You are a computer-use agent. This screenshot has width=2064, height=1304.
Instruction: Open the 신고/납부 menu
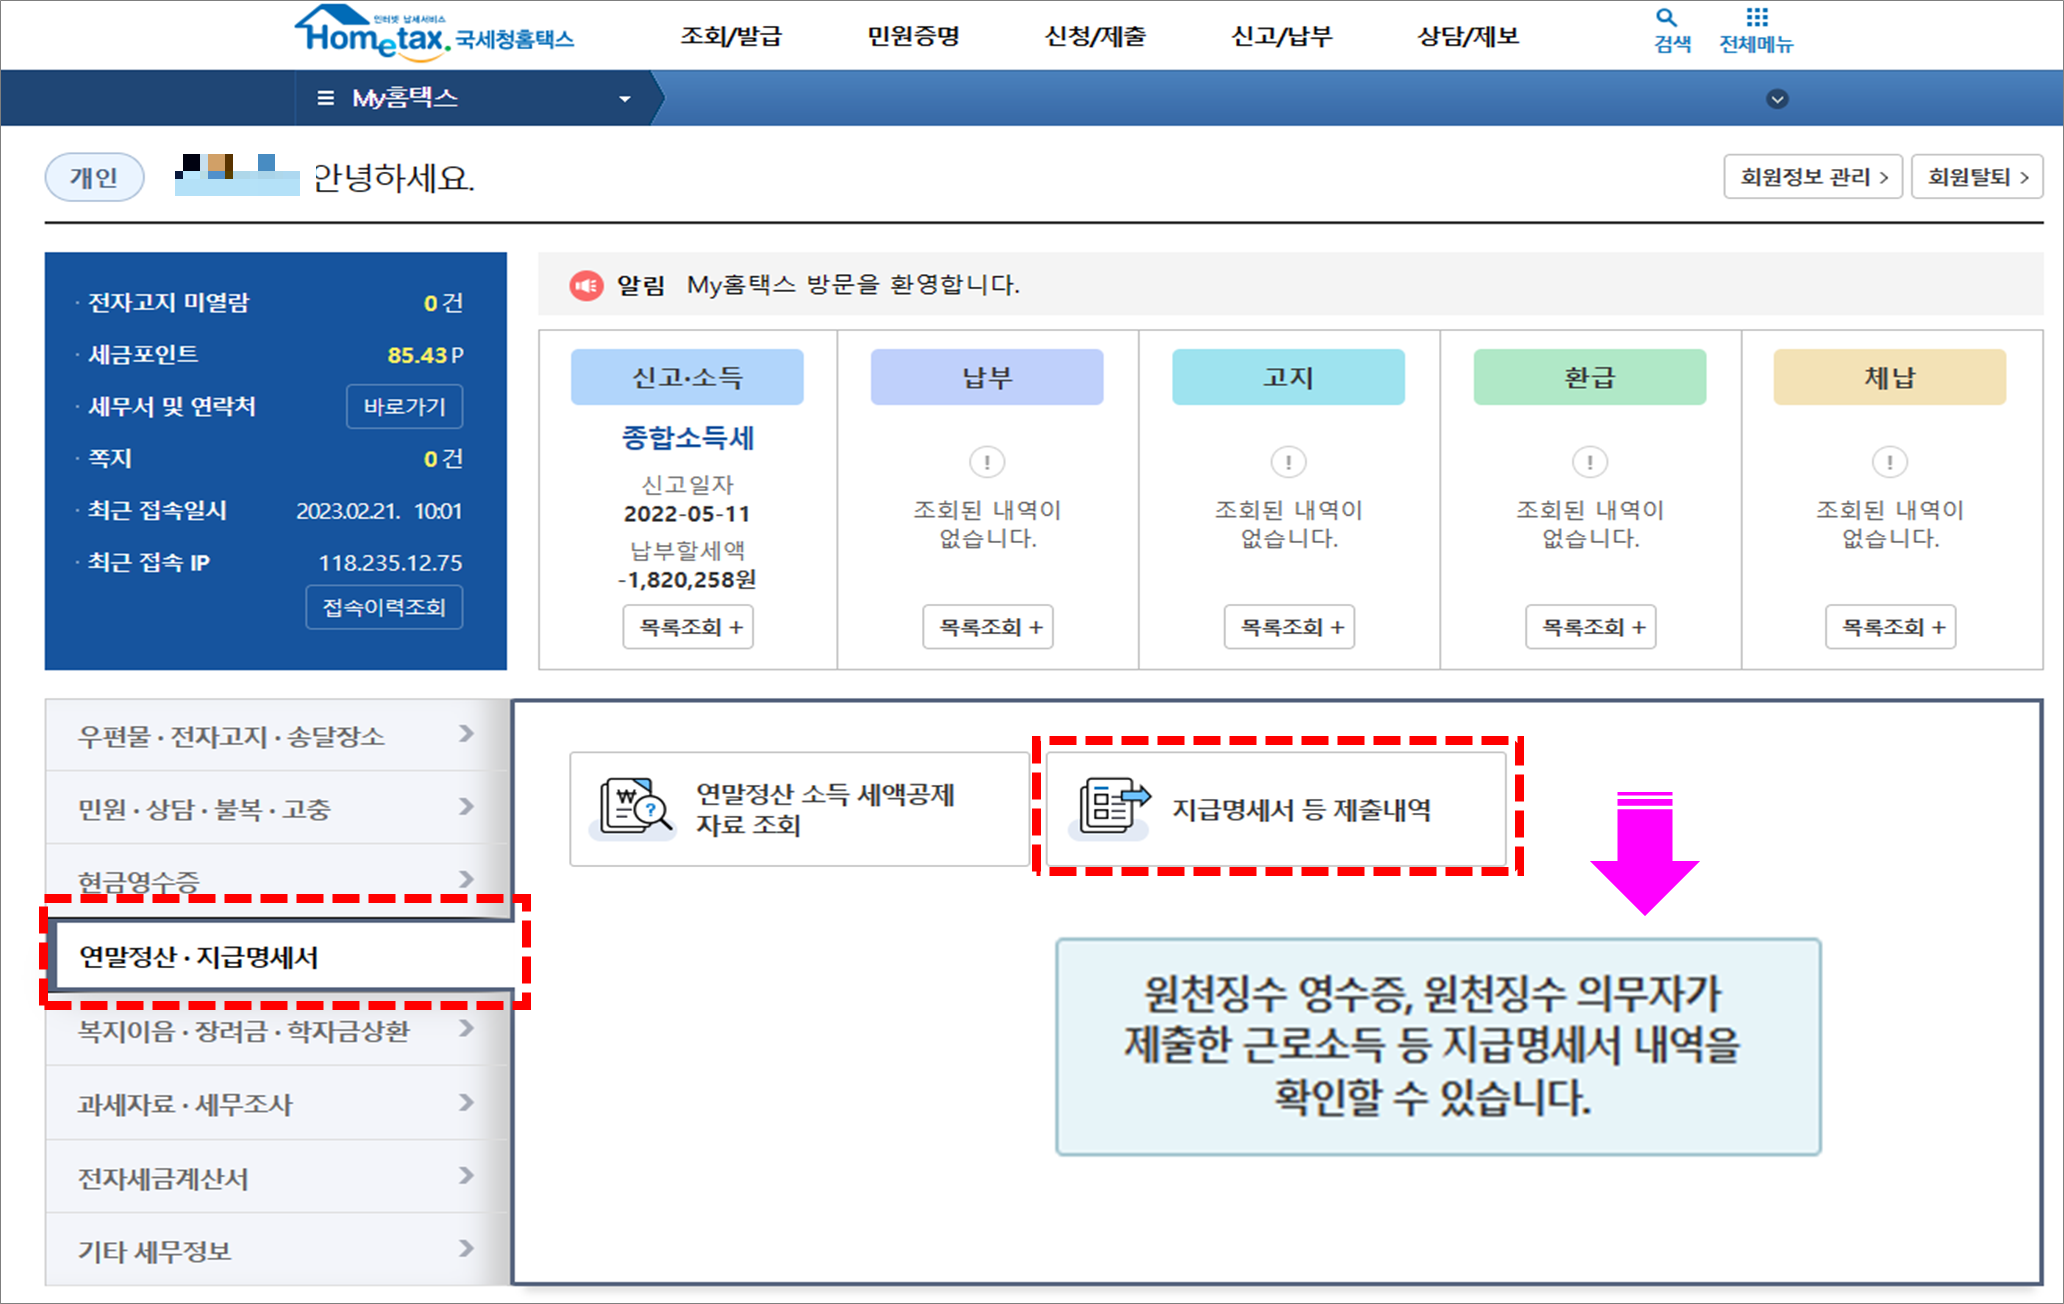tap(1281, 35)
